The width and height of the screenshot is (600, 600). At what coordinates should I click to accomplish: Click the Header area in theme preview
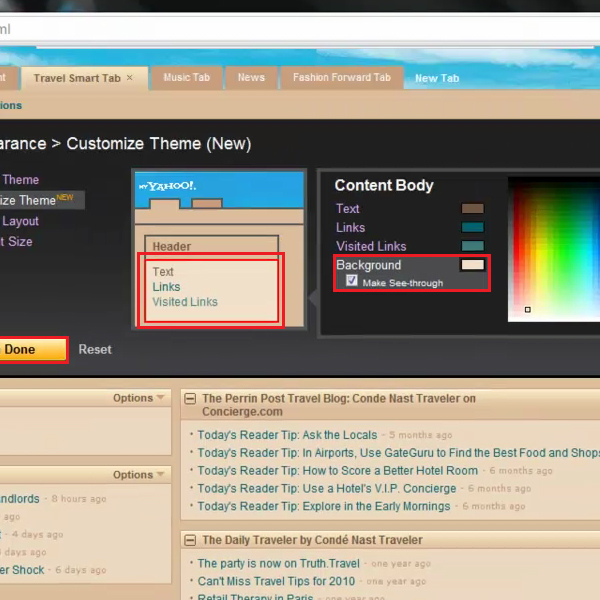(211, 245)
